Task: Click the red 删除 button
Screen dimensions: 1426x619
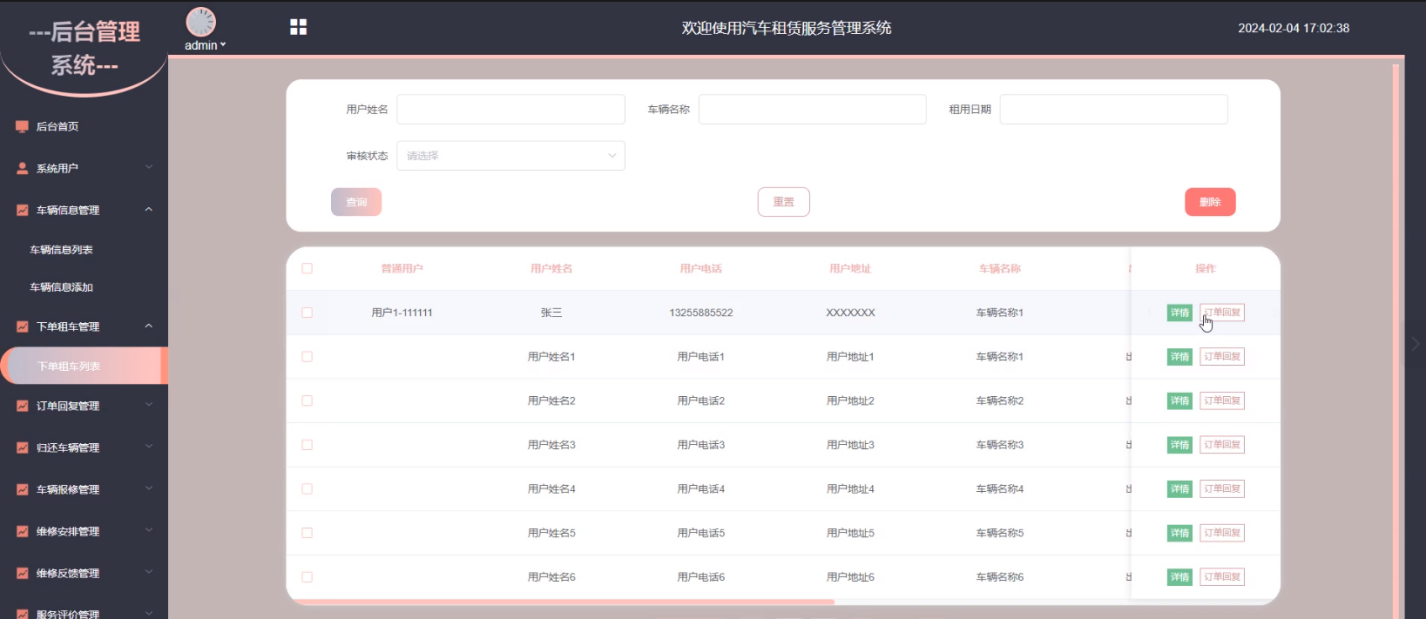Action: pyautogui.click(x=1210, y=202)
